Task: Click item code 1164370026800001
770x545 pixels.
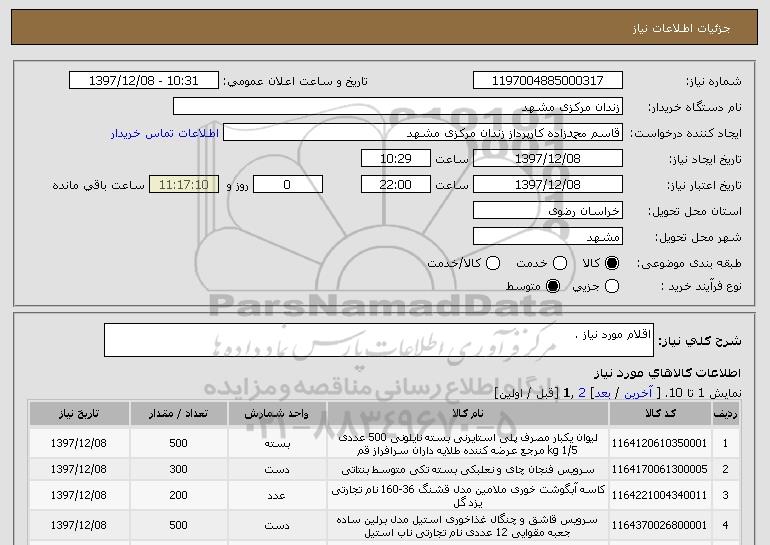Action: tap(659, 525)
